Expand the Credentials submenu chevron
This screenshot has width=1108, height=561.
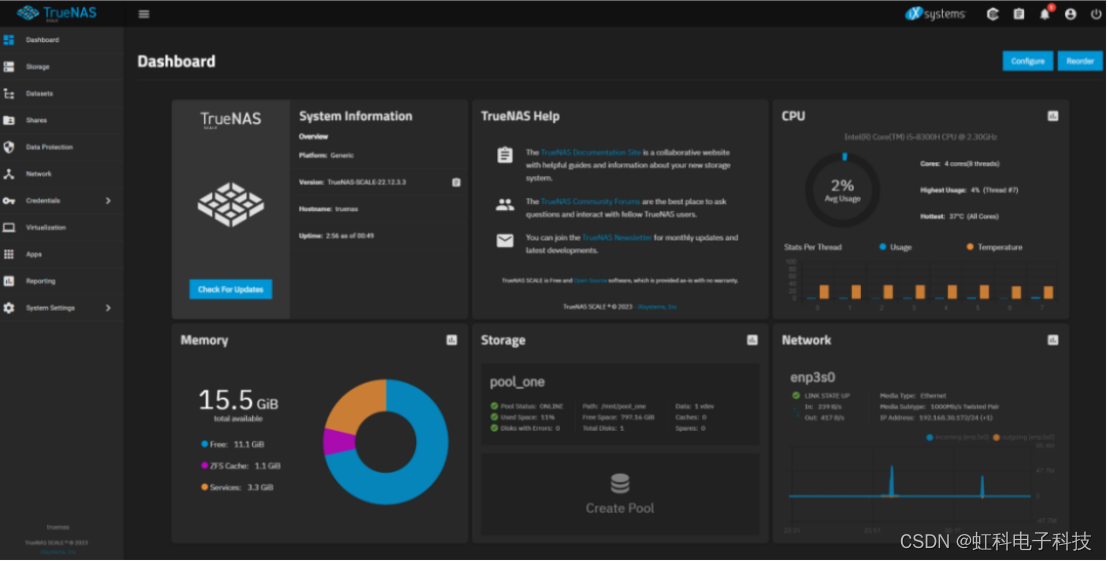pos(108,201)
